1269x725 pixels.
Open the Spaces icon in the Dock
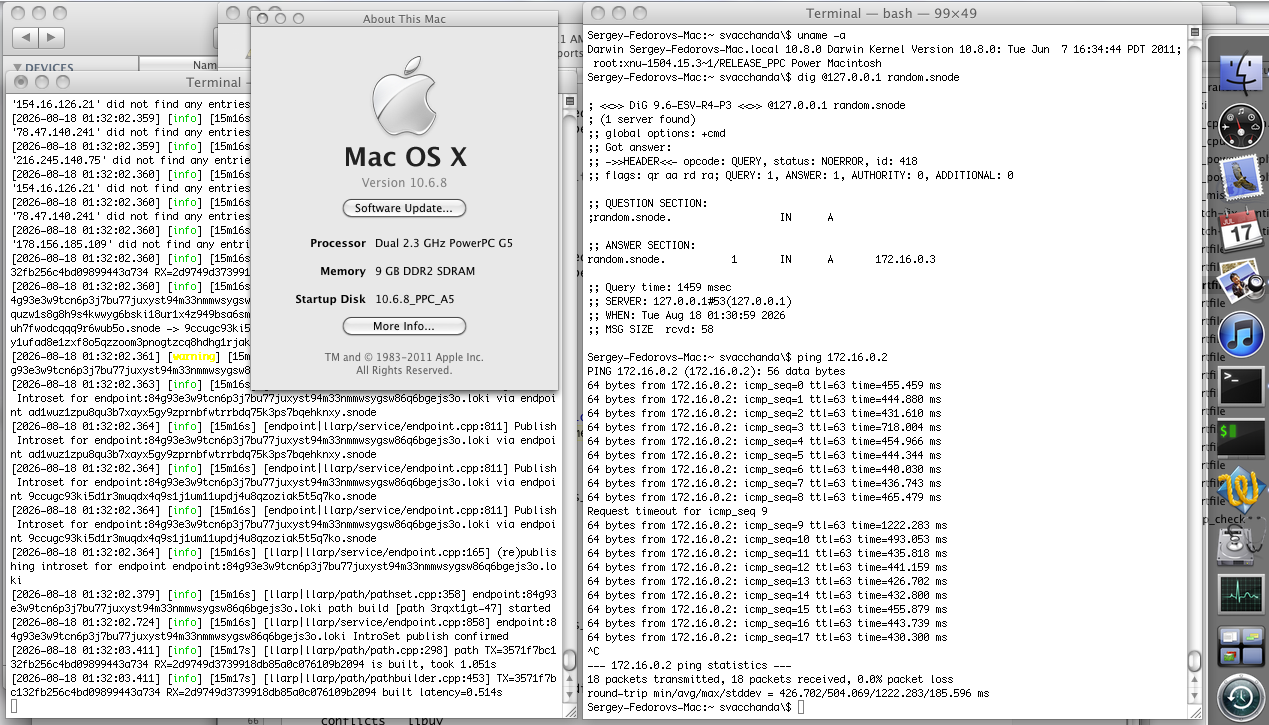click(x=1241, y=646)
